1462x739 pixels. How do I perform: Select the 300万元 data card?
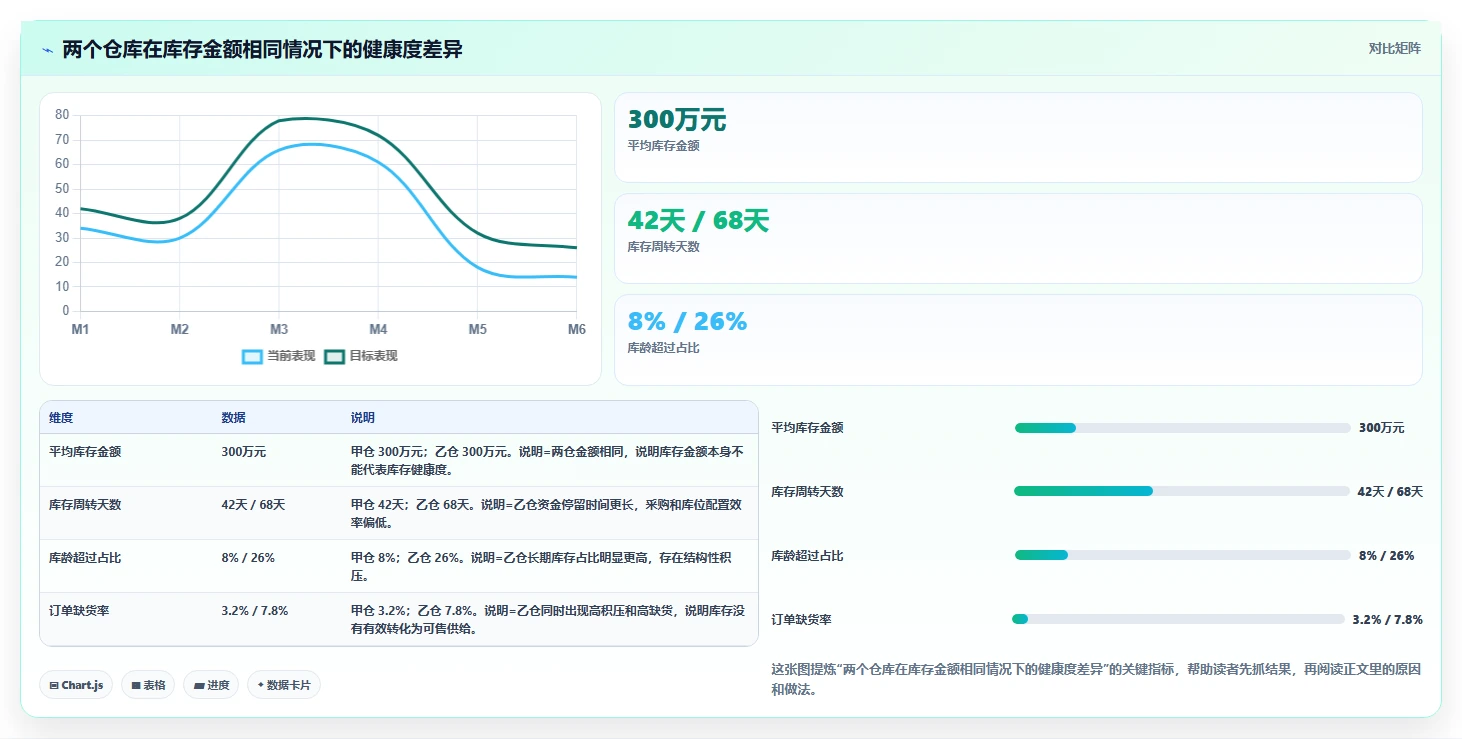click(1018, 137)
